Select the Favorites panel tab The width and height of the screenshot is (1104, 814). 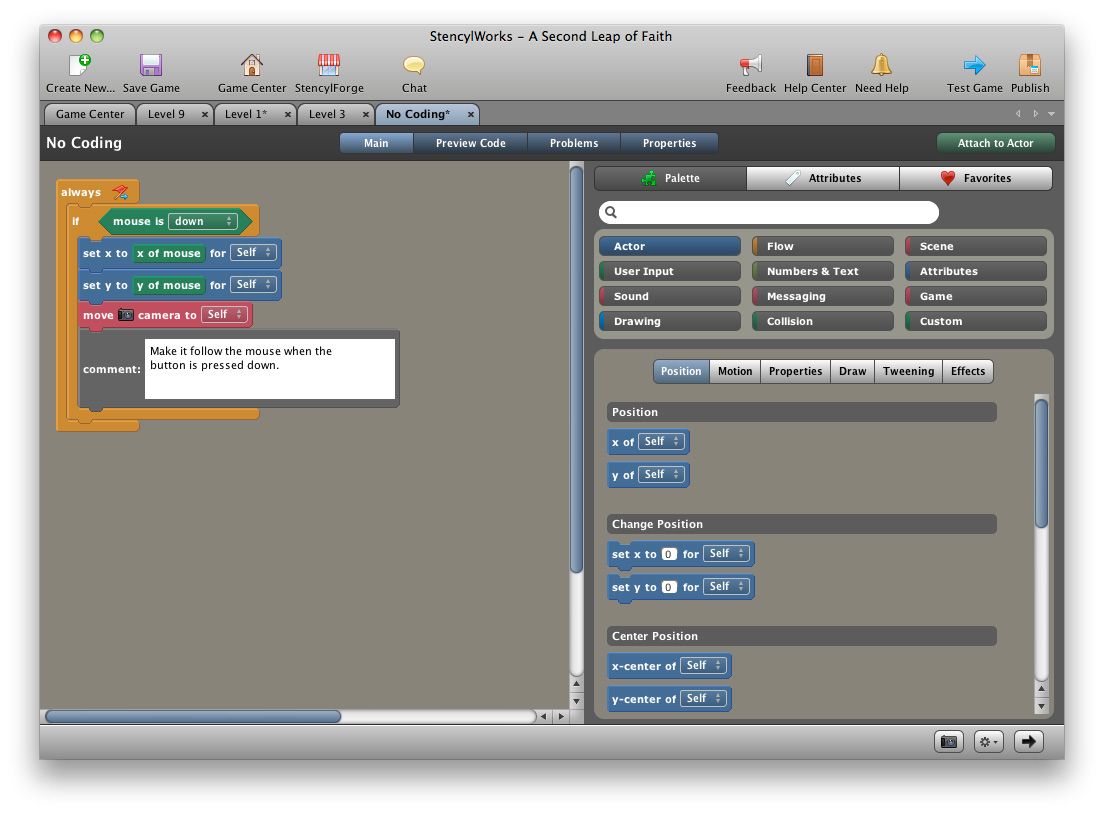(x=976, y=178)
